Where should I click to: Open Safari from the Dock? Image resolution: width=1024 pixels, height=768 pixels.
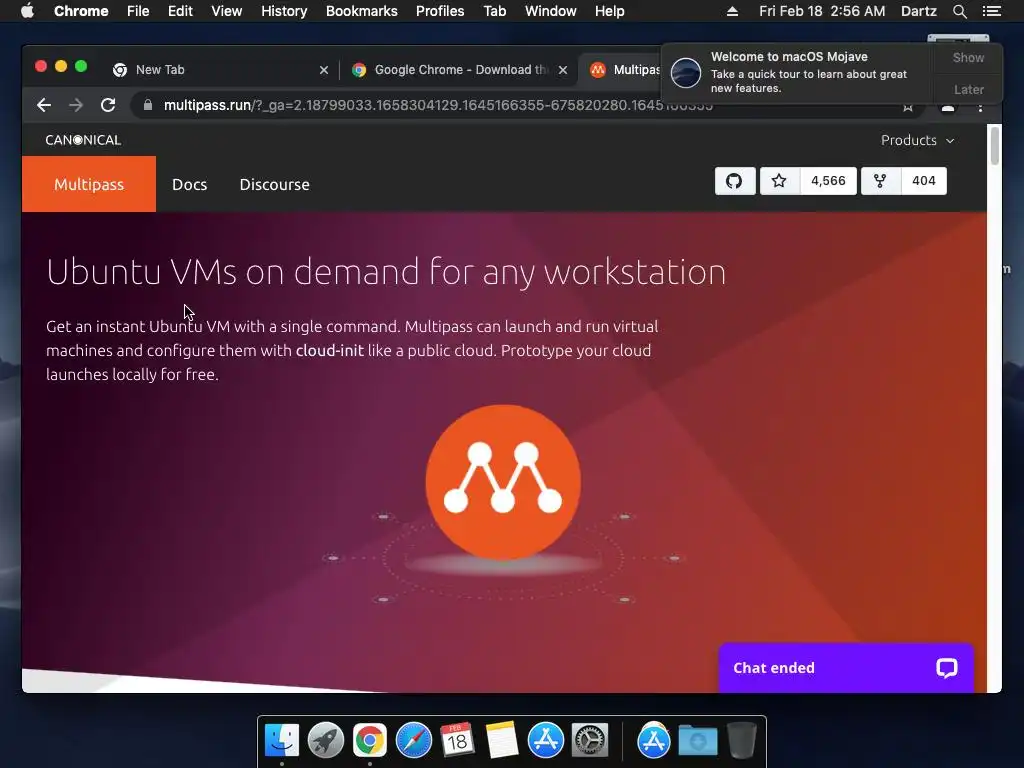[x=414, y=740]
